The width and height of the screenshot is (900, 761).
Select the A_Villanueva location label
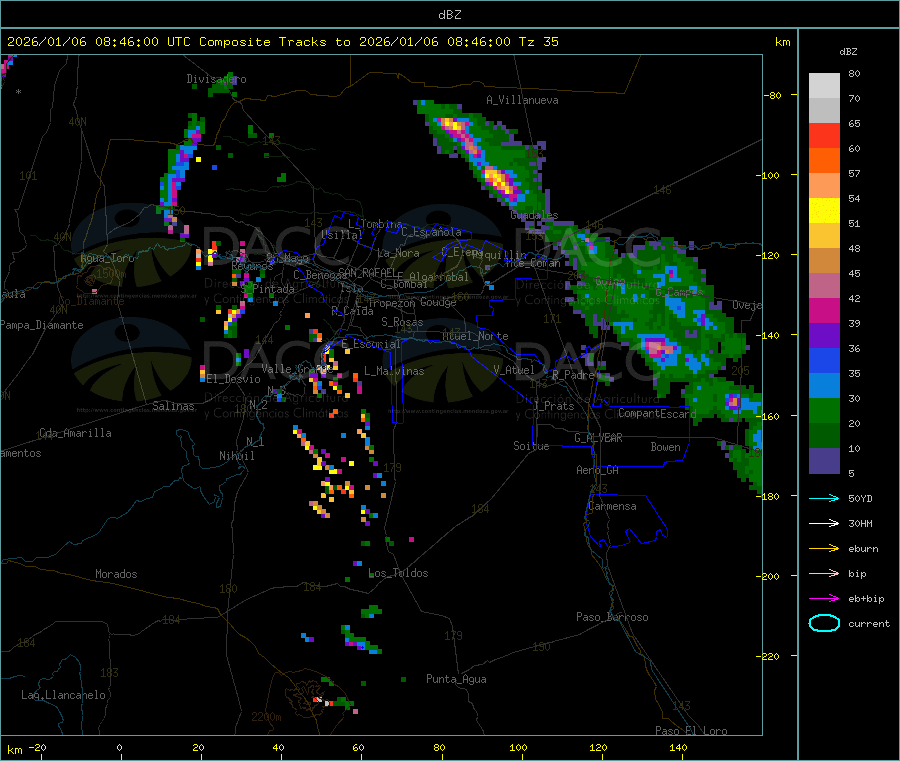(x=522, y=100)
